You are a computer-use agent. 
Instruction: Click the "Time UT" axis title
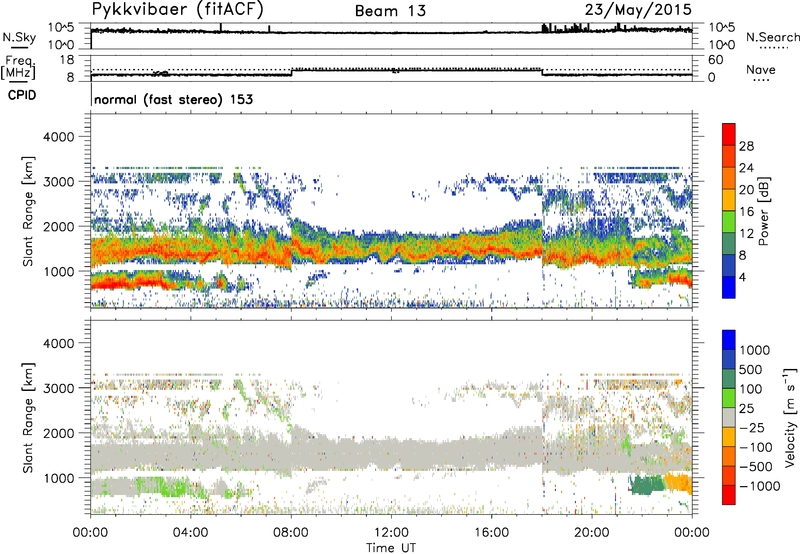tap(391, 548)
